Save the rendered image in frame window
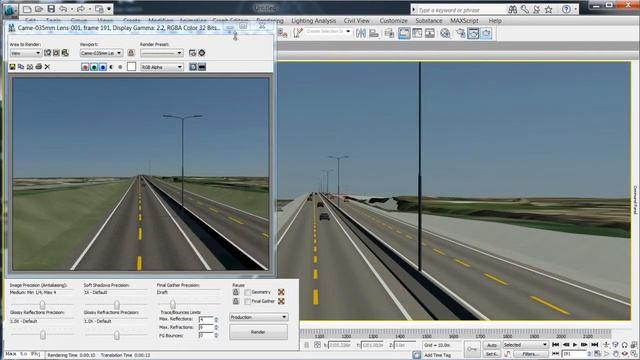 (x=12, y=67)
